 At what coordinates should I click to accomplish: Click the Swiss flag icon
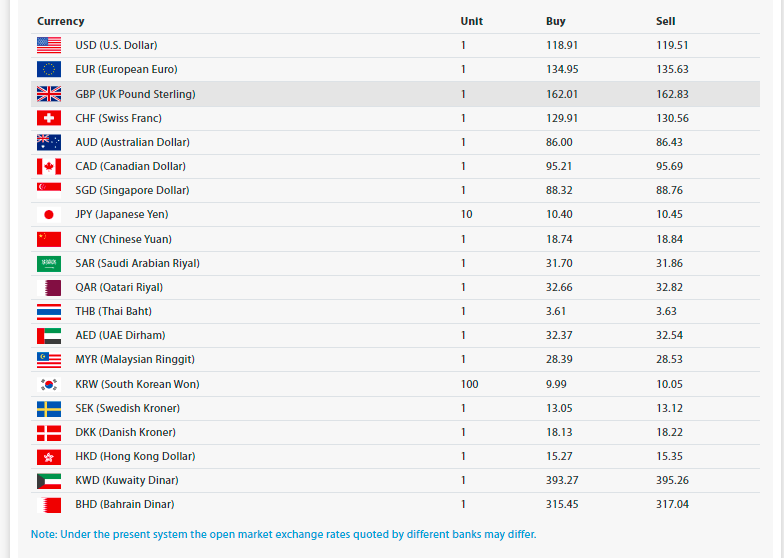pyautogui.click(x=49, y=118)
